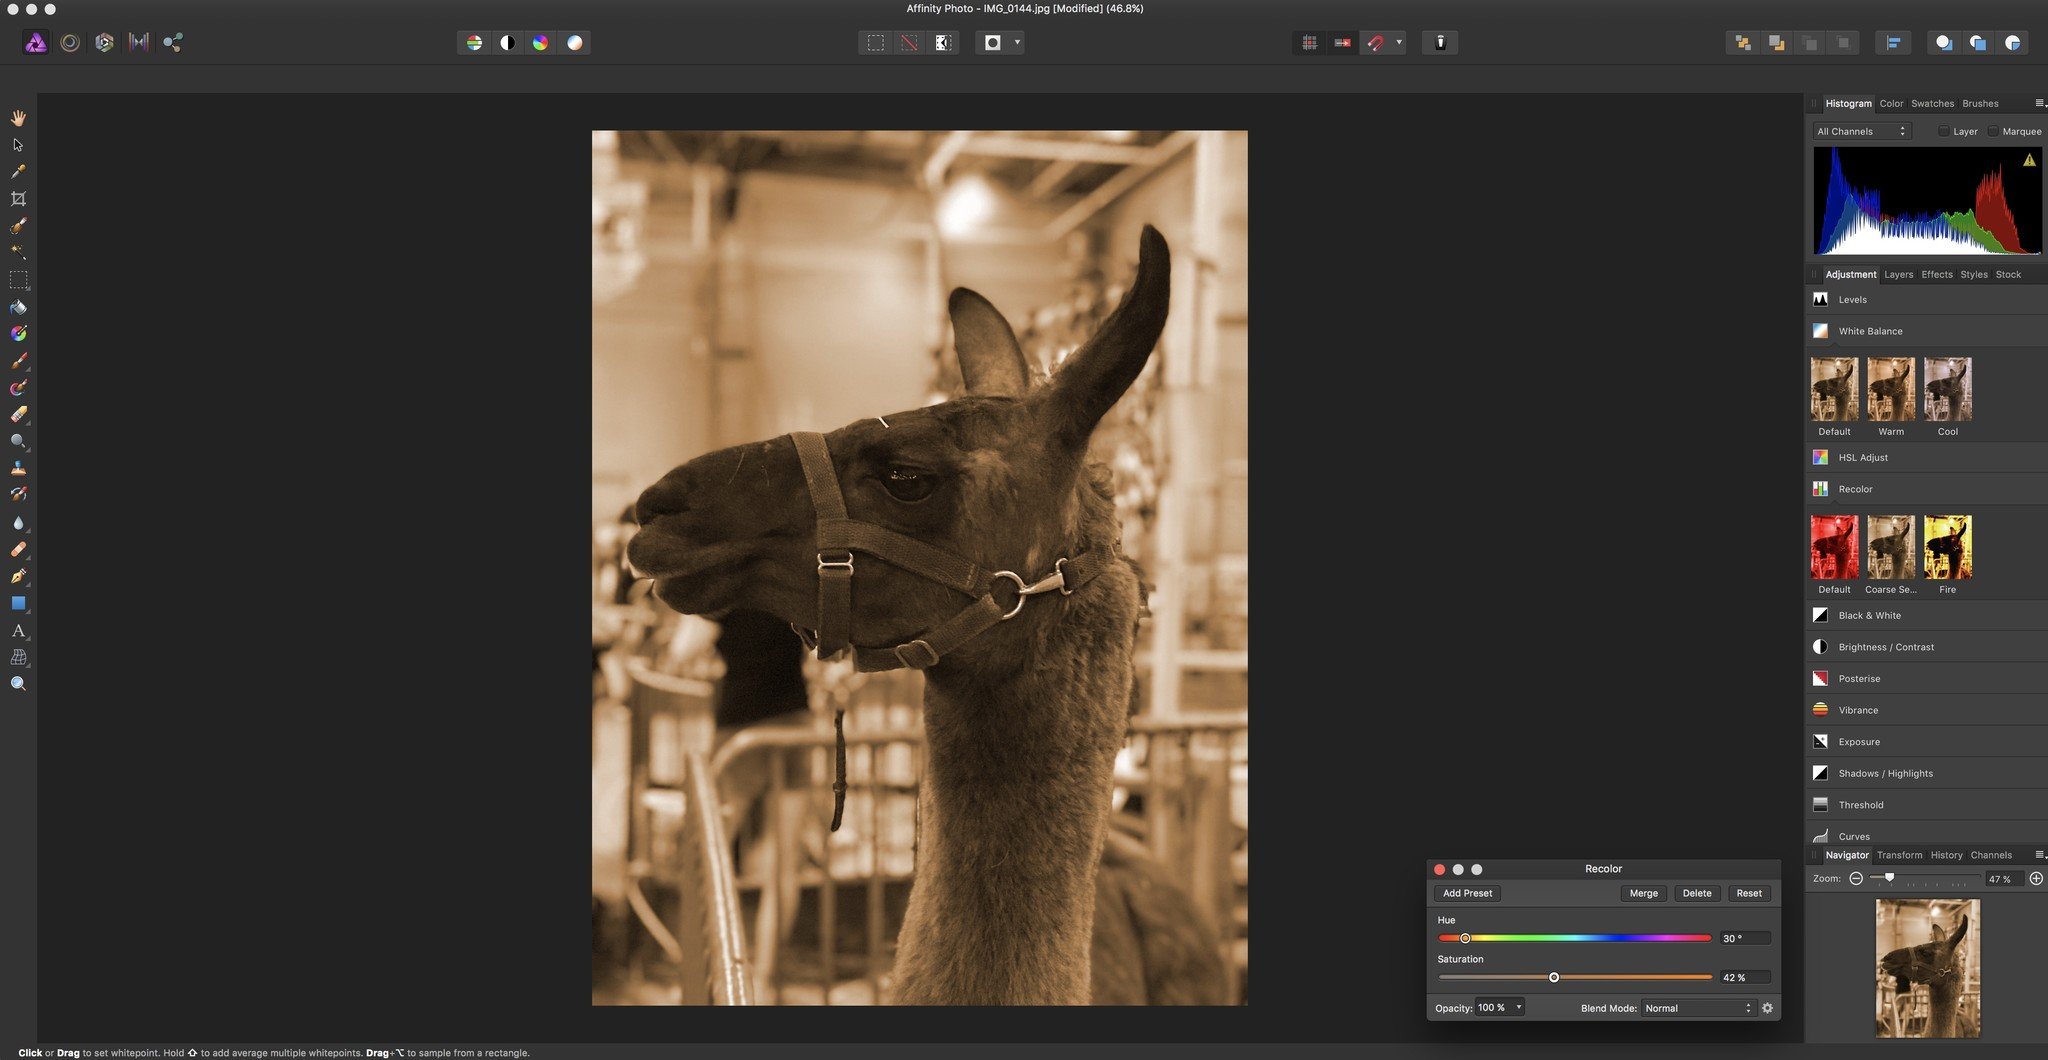2048x1060 pixels.
Task: Click the Add Preset button
Action: click(x=1466, y=893)
